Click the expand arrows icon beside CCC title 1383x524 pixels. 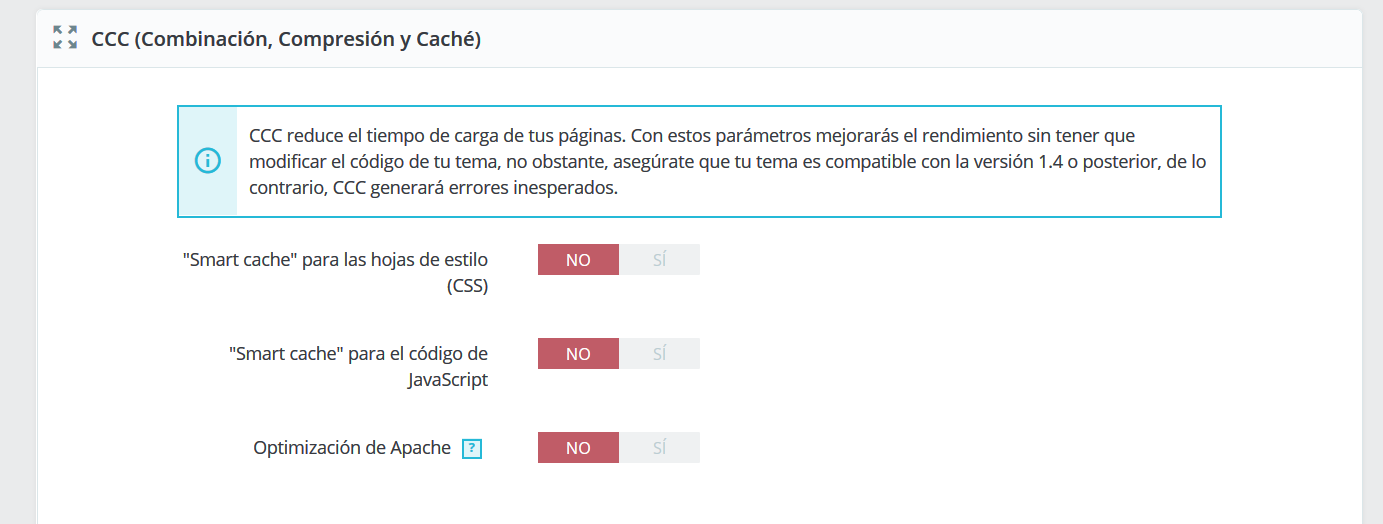pyautogui.click(x=65, y=38)
